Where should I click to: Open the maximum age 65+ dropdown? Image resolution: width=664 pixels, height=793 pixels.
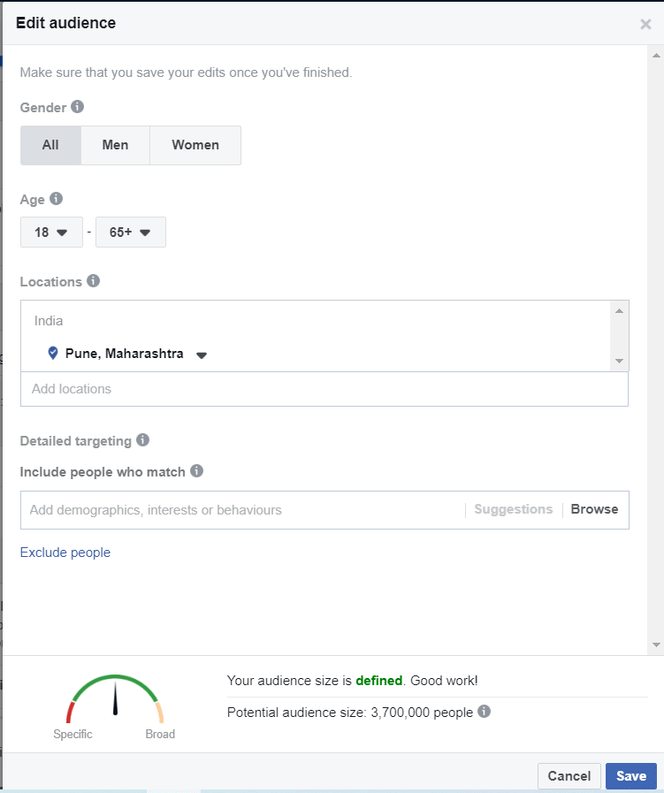coord(130,232)
